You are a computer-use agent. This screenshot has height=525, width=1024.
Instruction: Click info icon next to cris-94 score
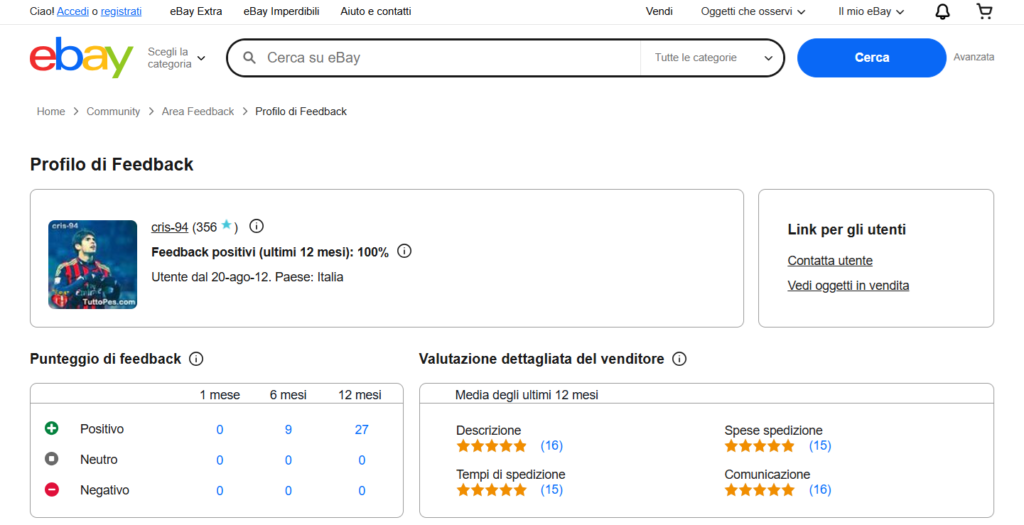click(256, 226)
